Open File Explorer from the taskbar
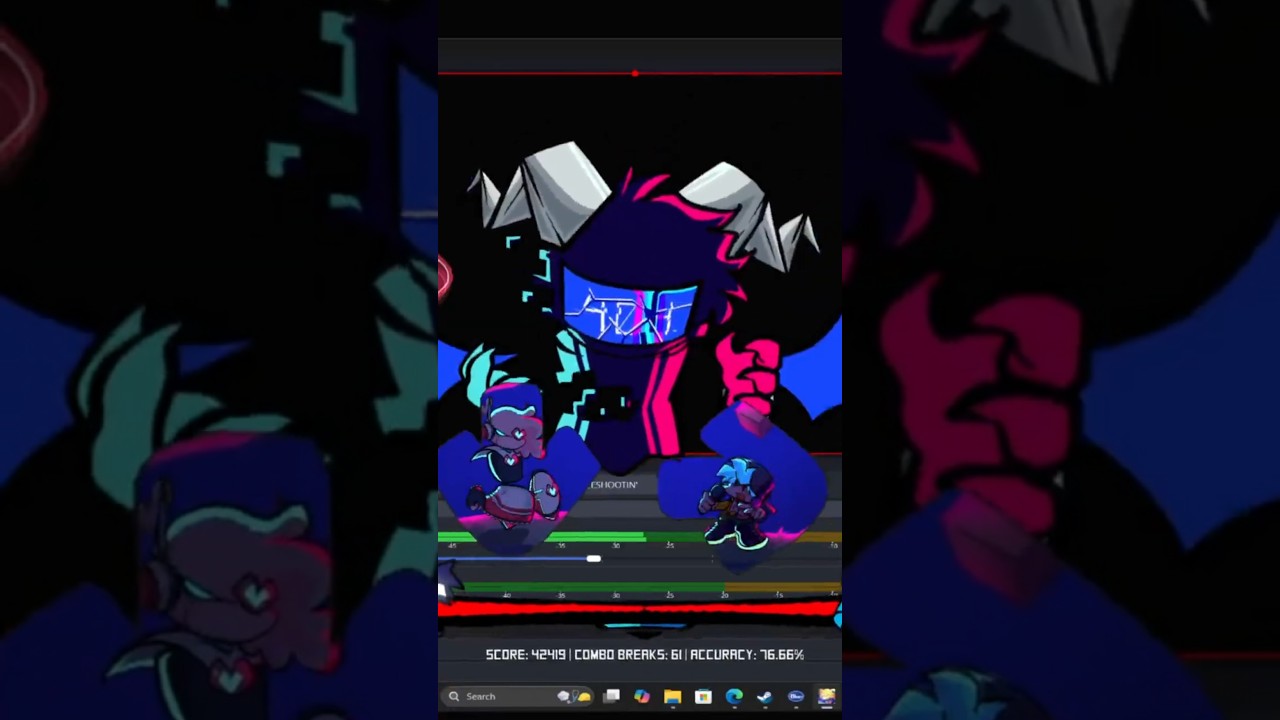Viewport: 1280px width, 720px height. click(x=672, y=696)
